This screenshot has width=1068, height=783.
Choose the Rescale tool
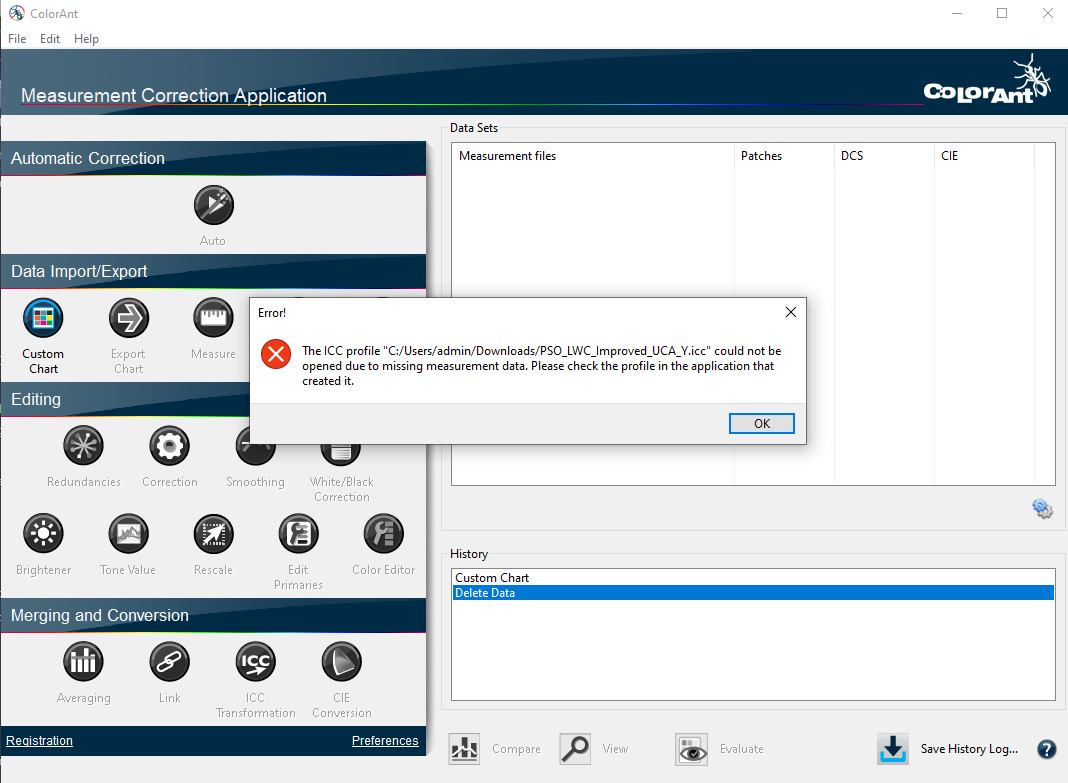coord(213,533)
